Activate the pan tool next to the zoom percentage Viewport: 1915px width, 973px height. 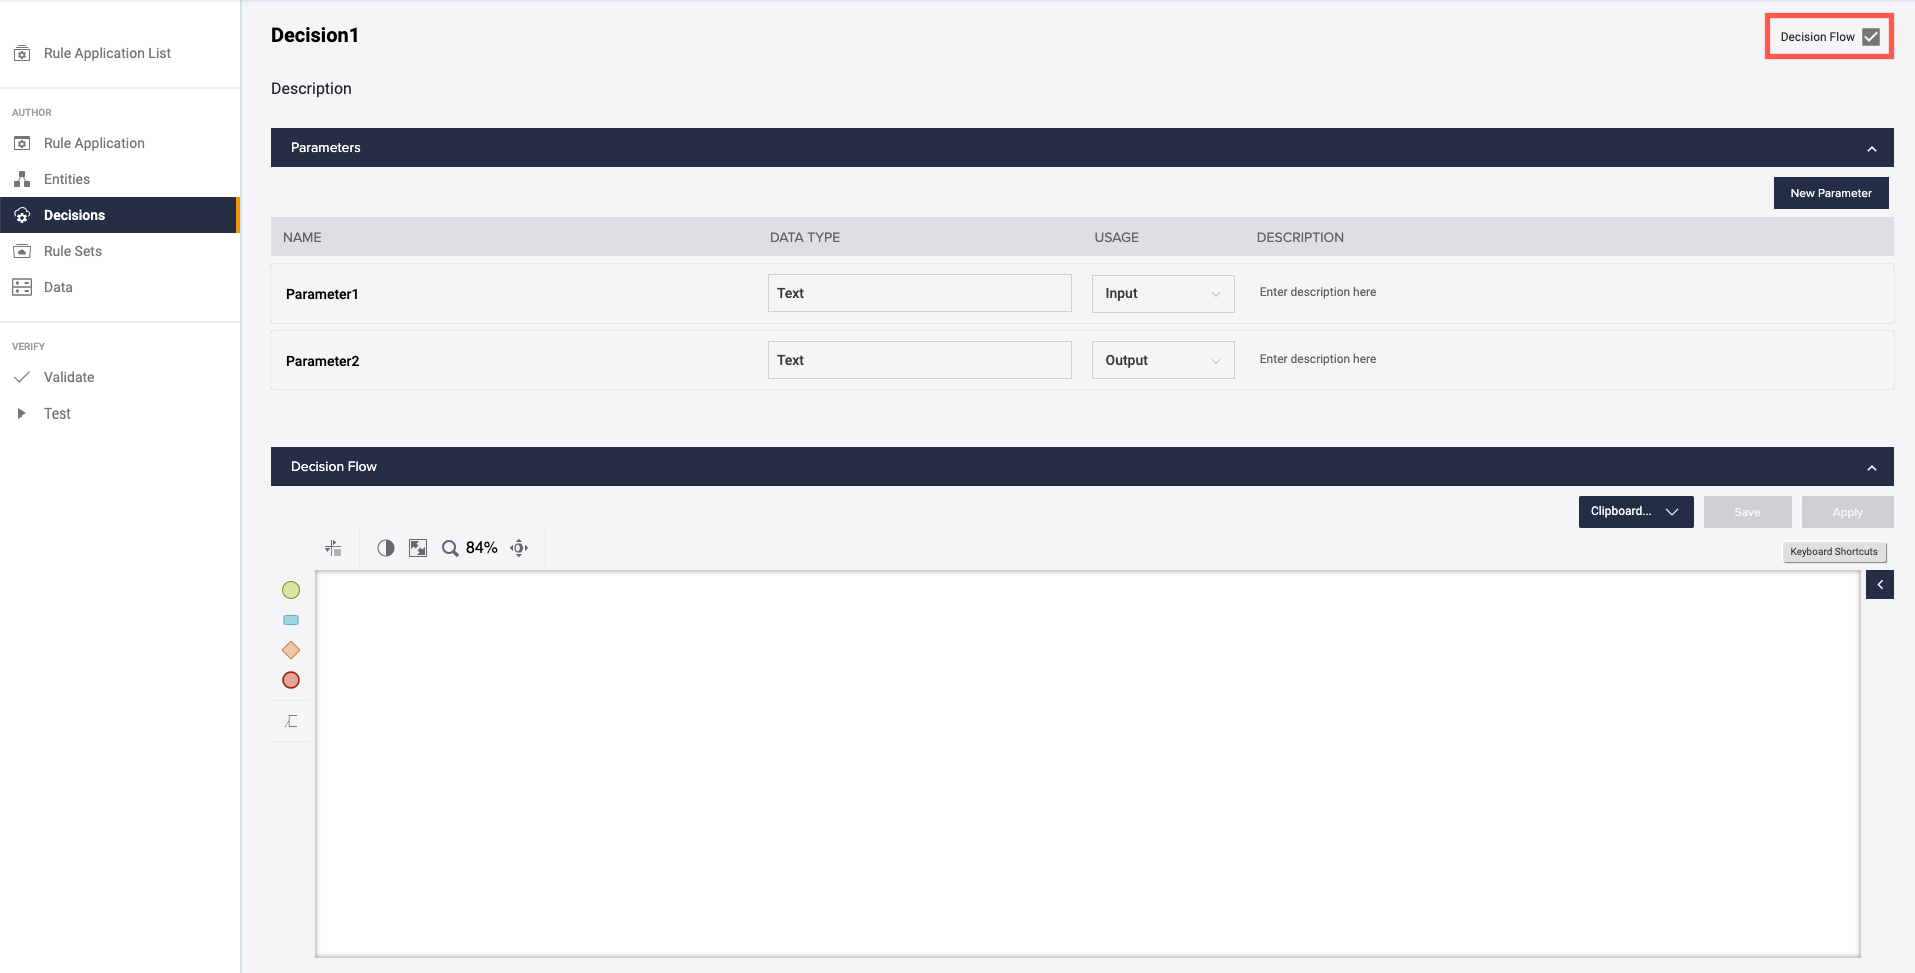(x=518, y=547)
